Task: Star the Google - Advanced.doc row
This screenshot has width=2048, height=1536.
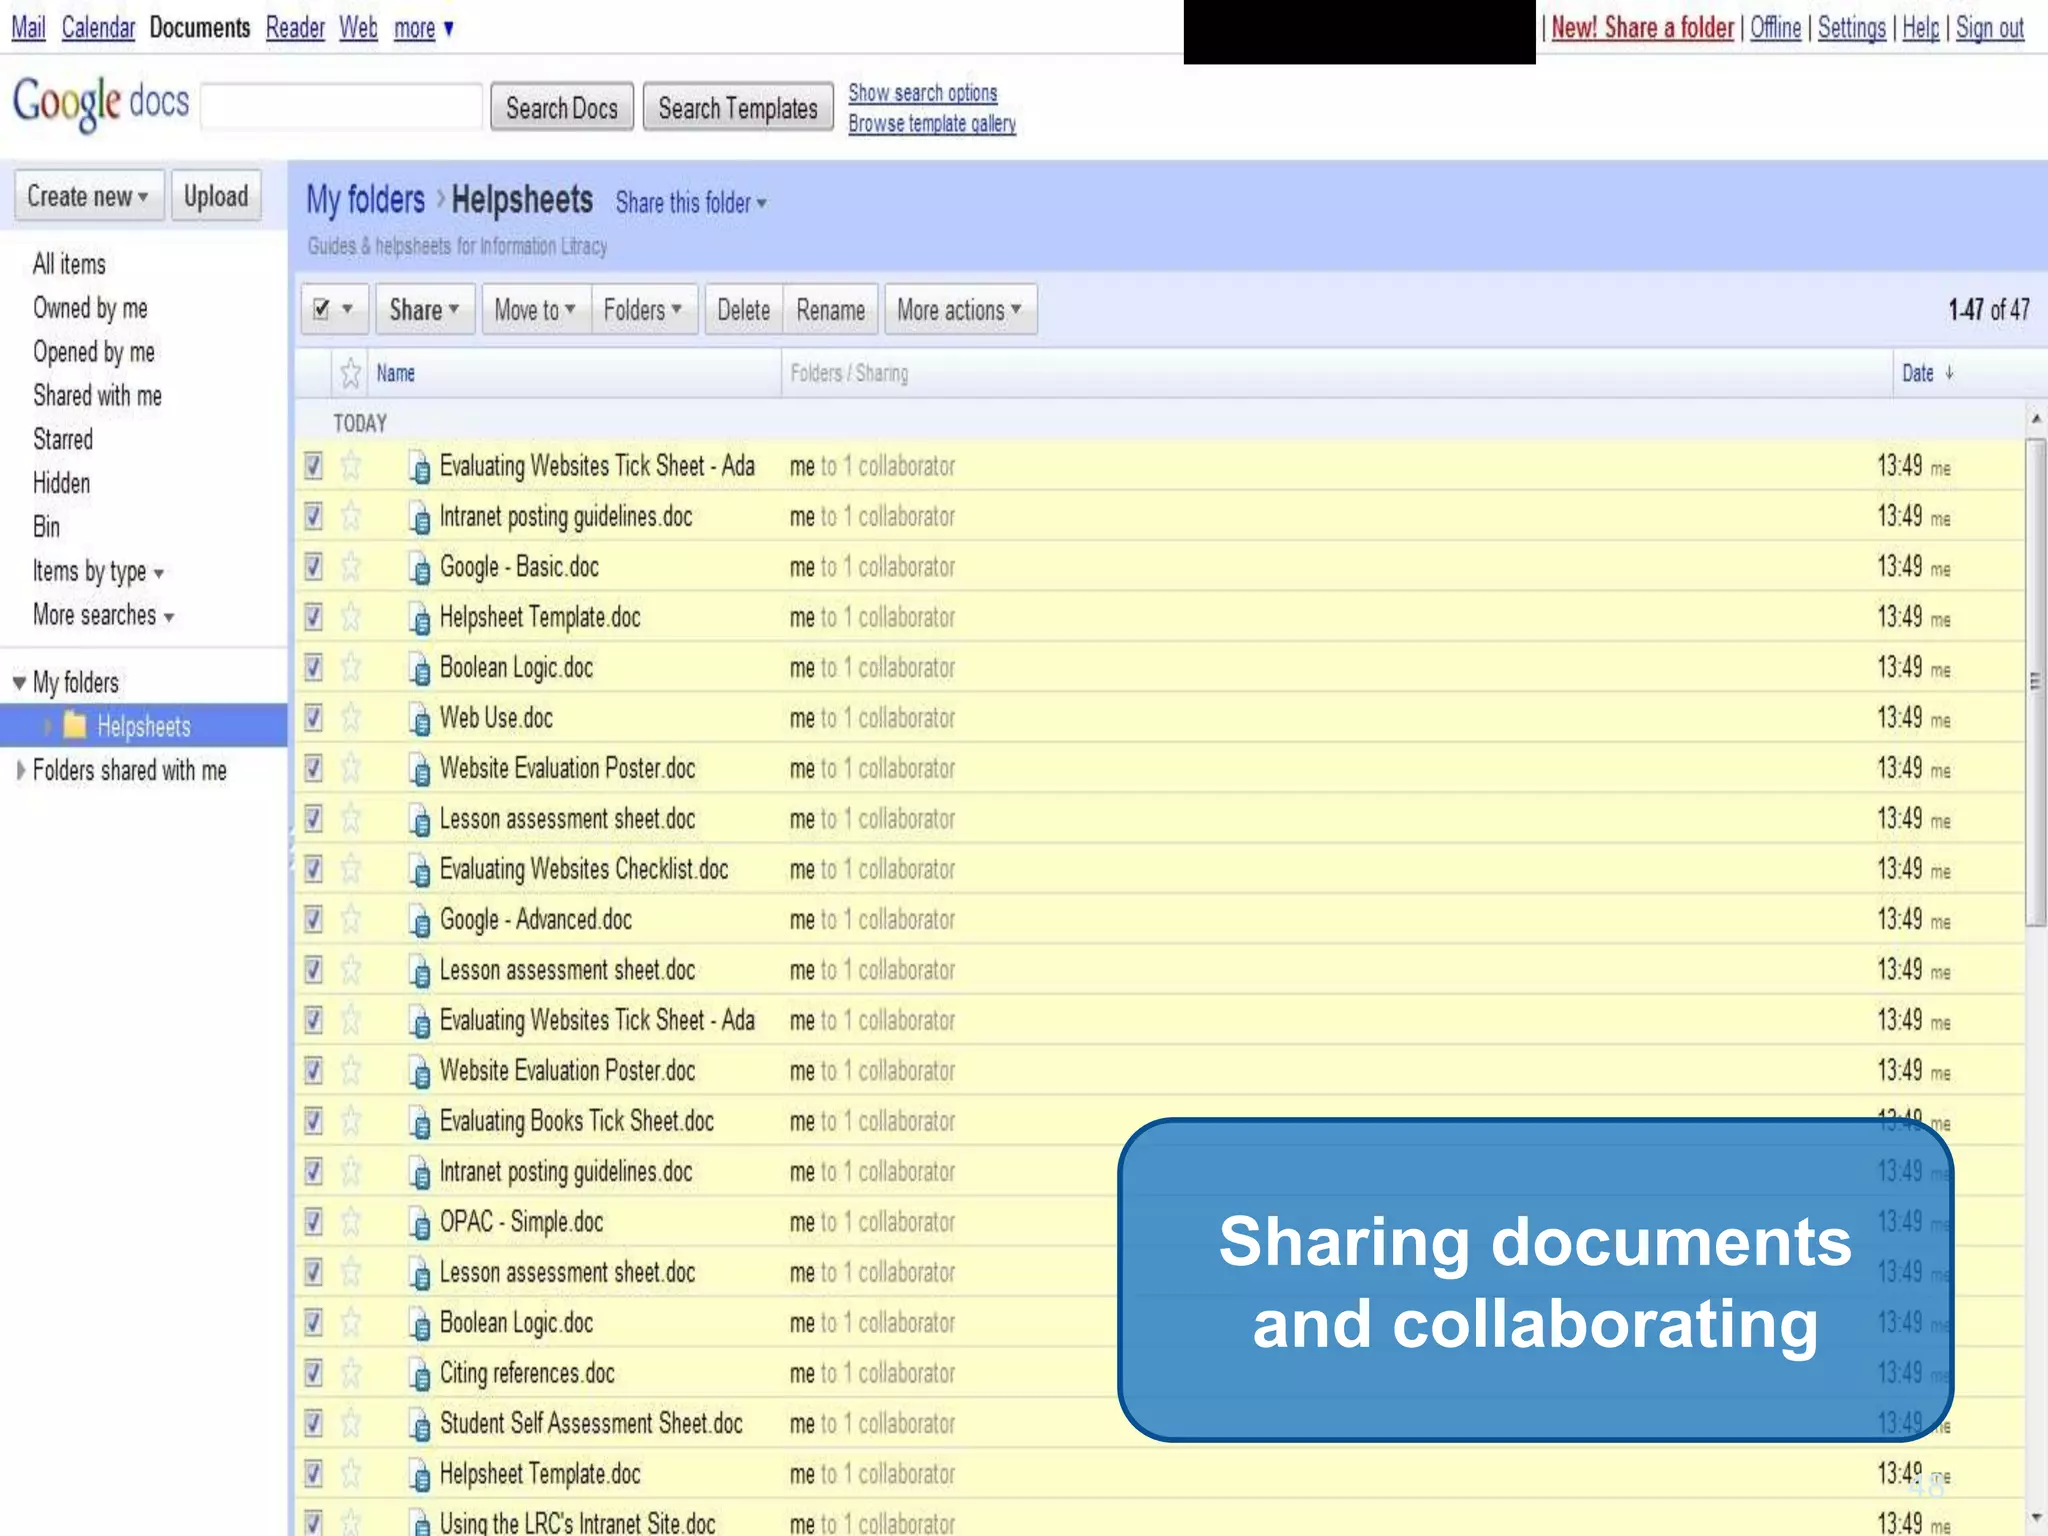Action: (351, 919)
